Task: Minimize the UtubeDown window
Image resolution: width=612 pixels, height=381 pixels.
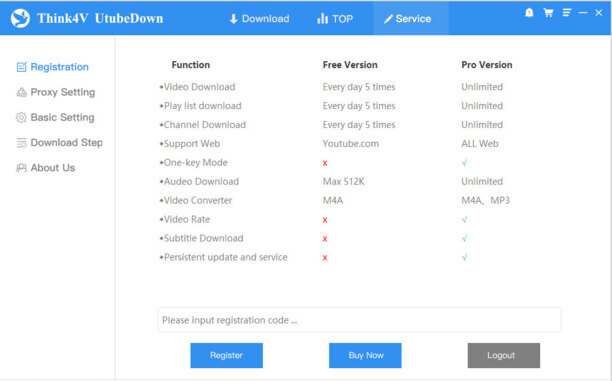Action: click(583, 13)
